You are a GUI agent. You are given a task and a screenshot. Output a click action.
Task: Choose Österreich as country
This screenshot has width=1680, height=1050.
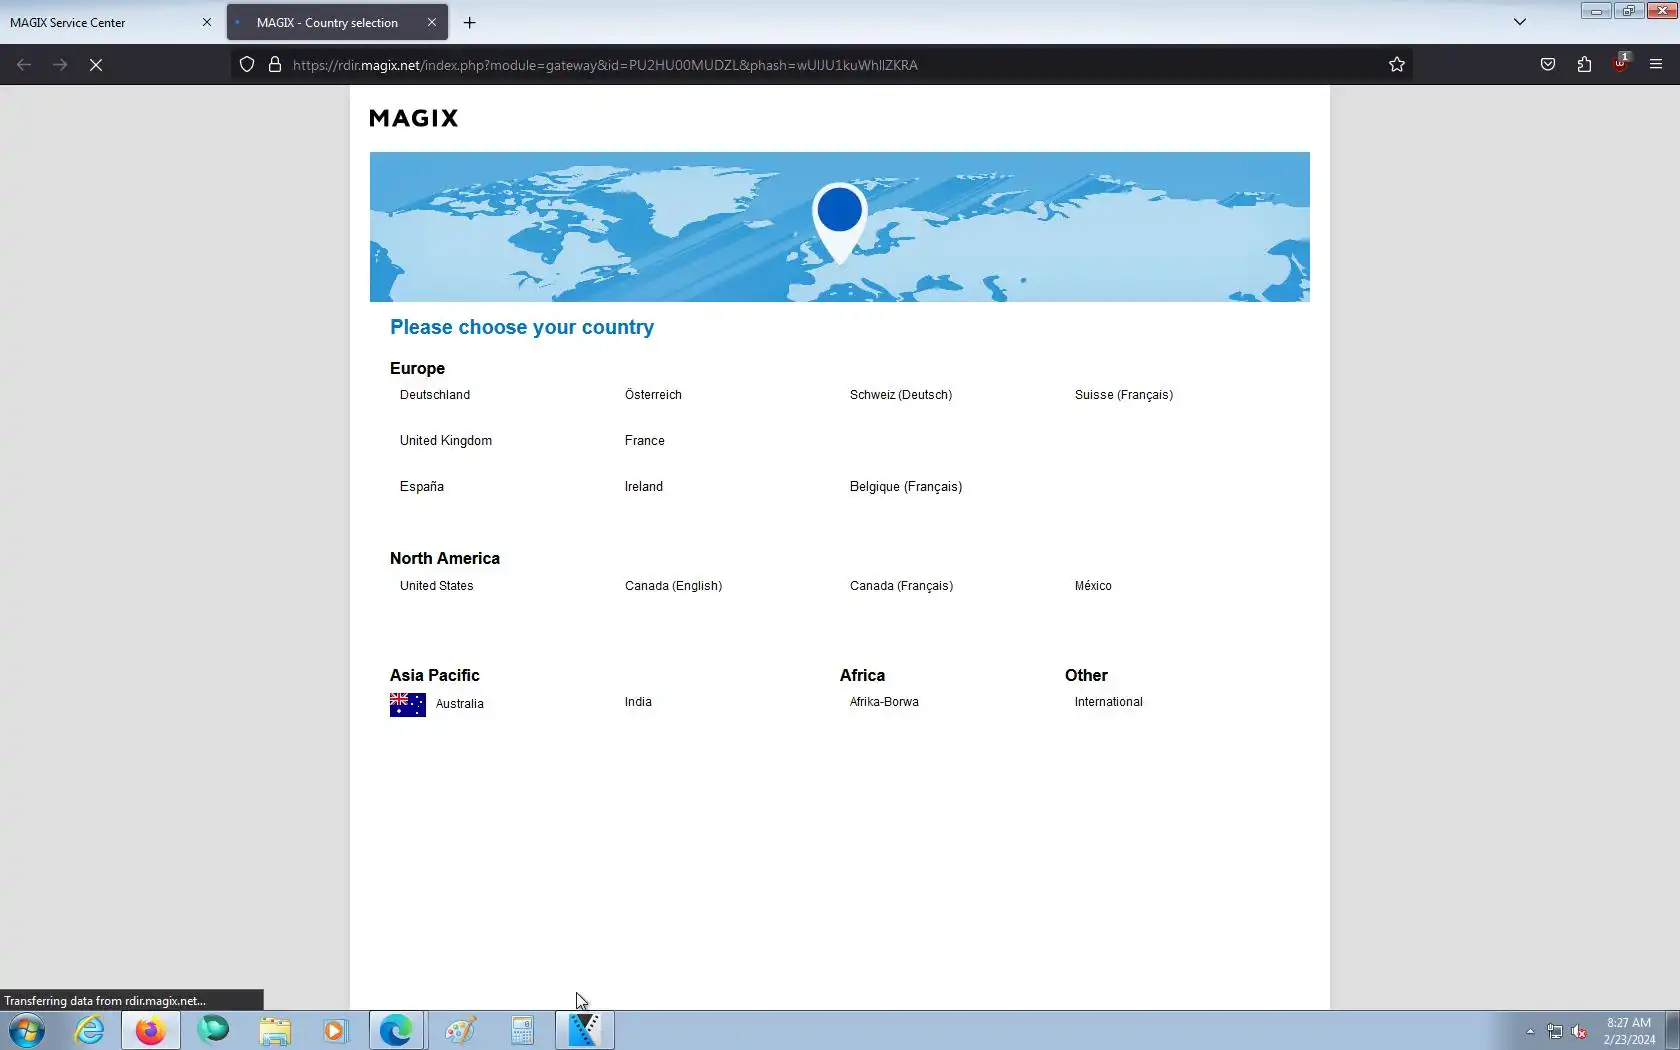click(x=653, y=395)
